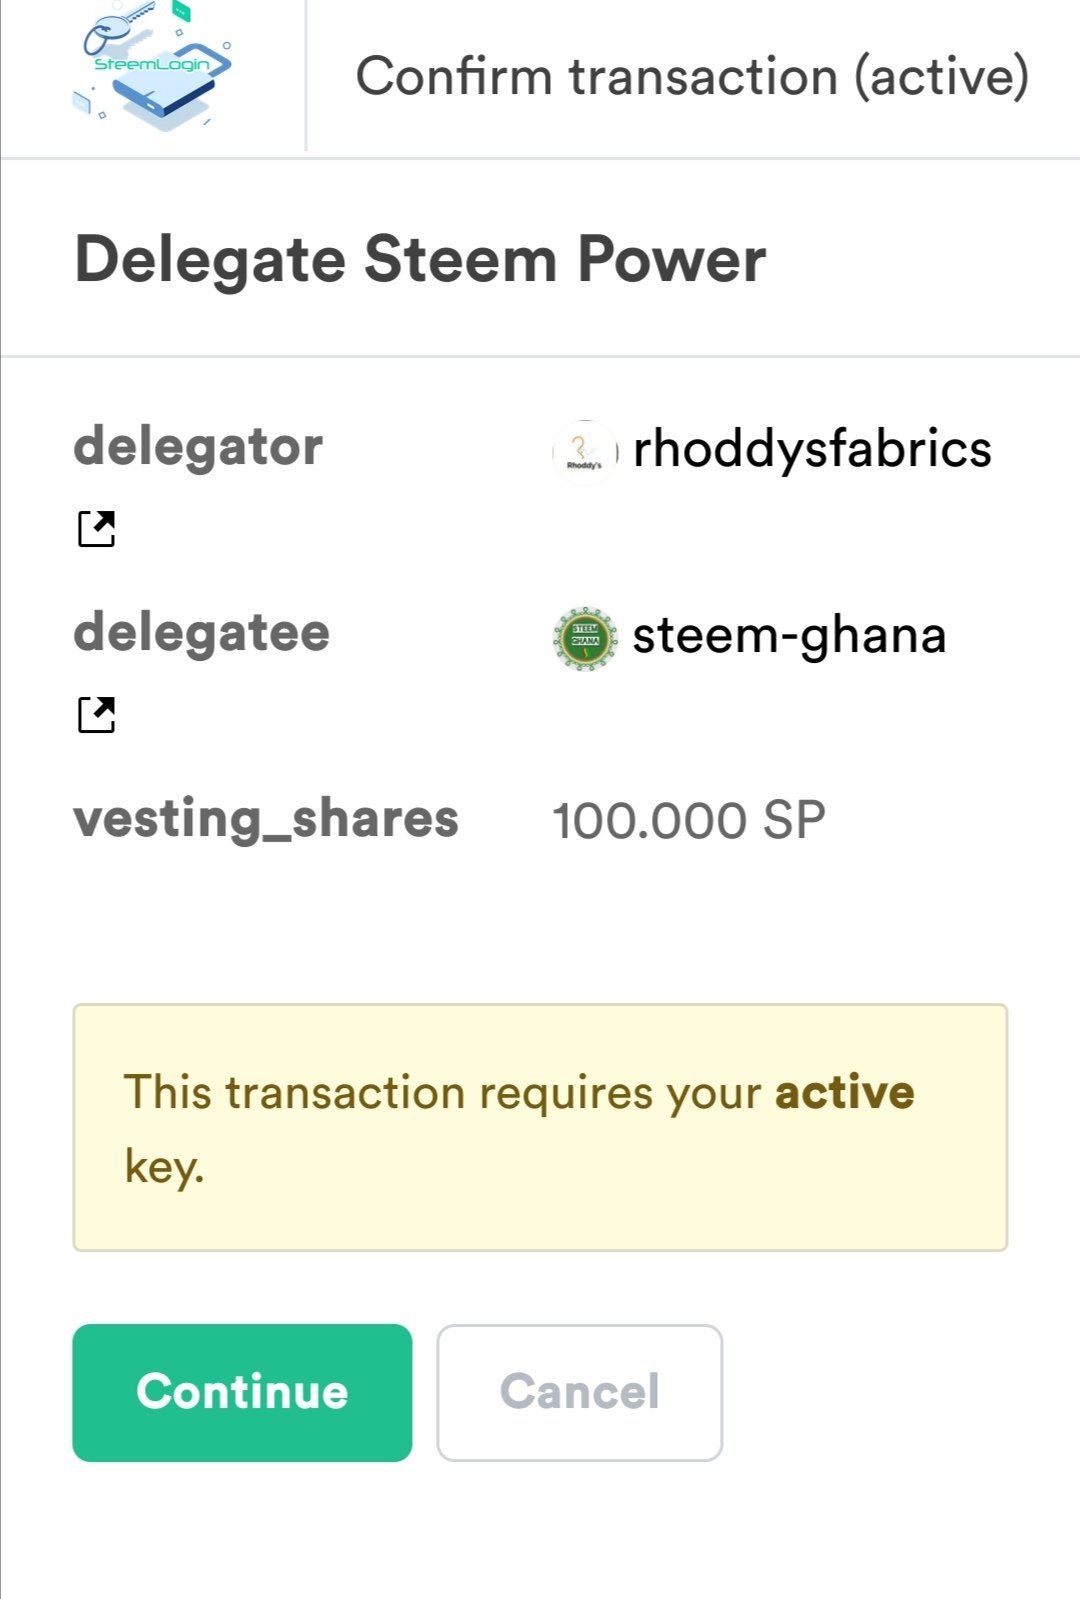The image size is (1080, 1599).
Task: Select the 'Delegate Steem Power' heading
Action: coord(420,260)
